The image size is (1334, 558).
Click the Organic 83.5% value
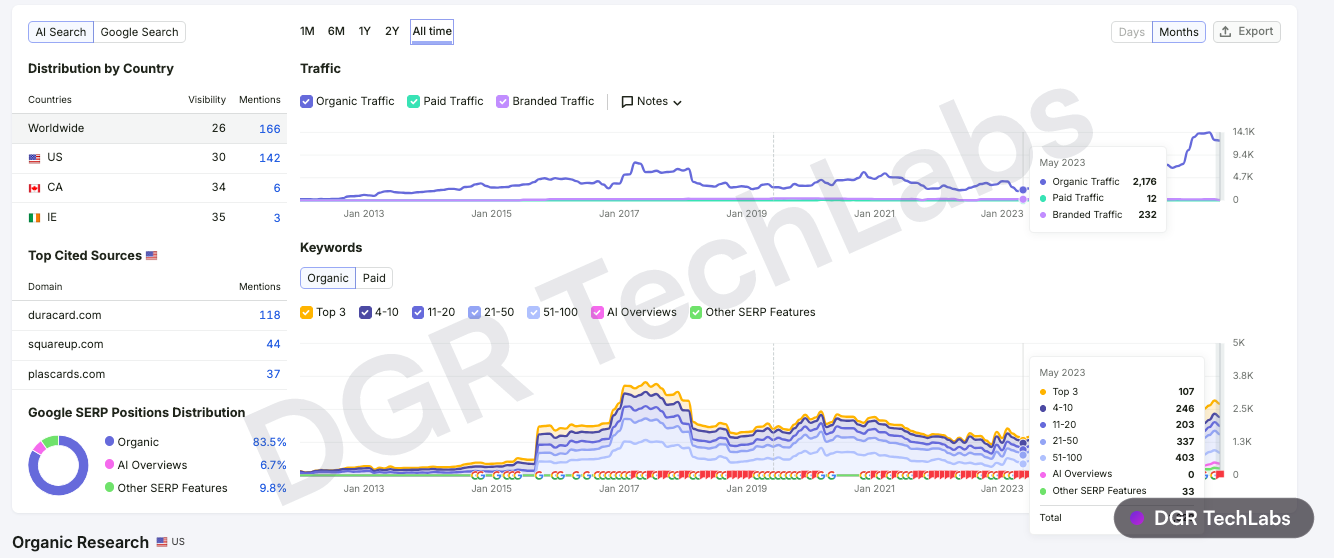(x=269, y=442)
